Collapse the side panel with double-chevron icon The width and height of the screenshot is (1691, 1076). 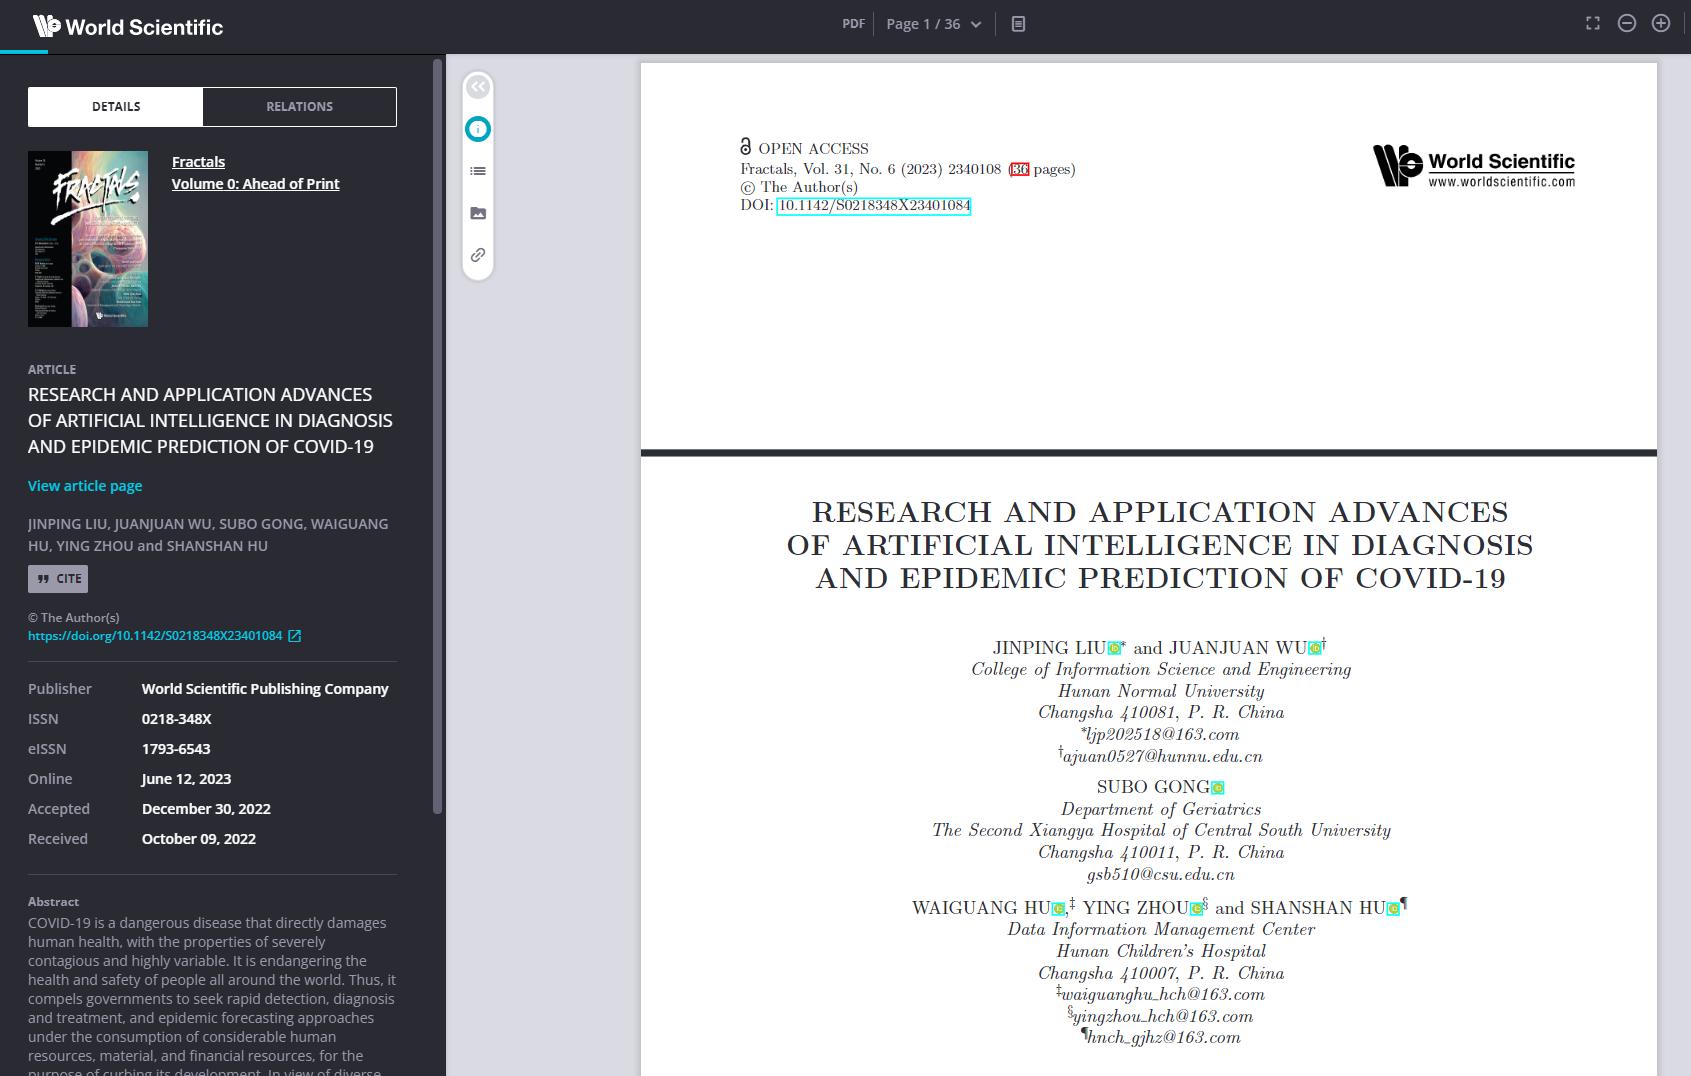478,87
